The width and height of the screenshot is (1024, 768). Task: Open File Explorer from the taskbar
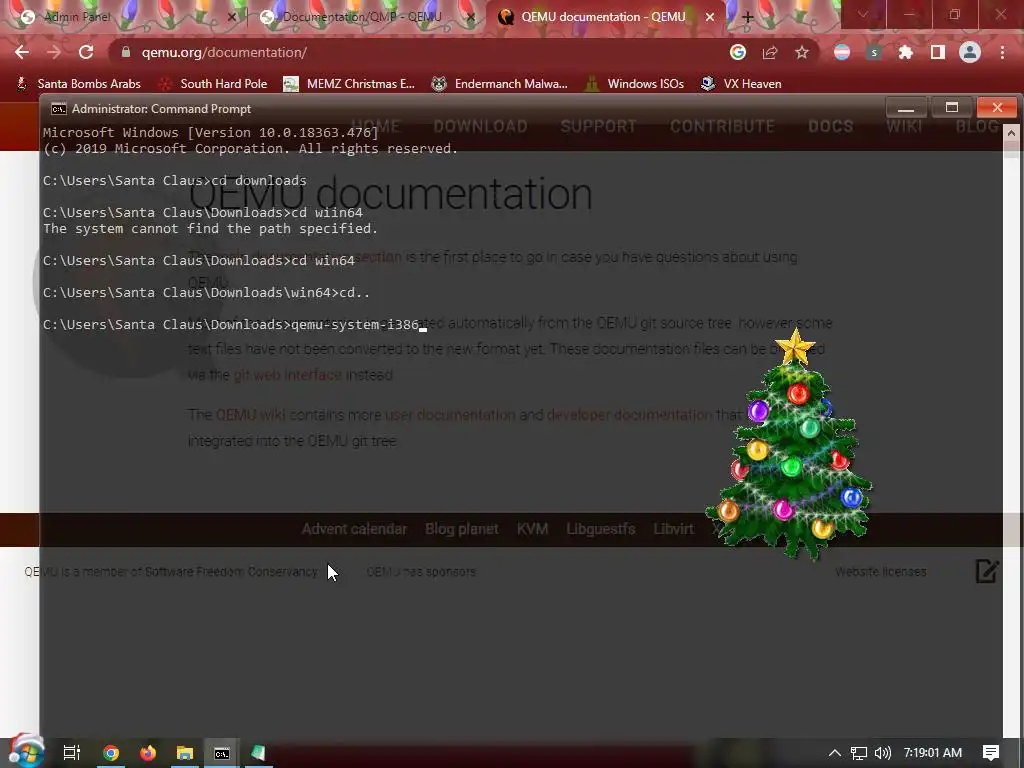[x=185, y=753]
